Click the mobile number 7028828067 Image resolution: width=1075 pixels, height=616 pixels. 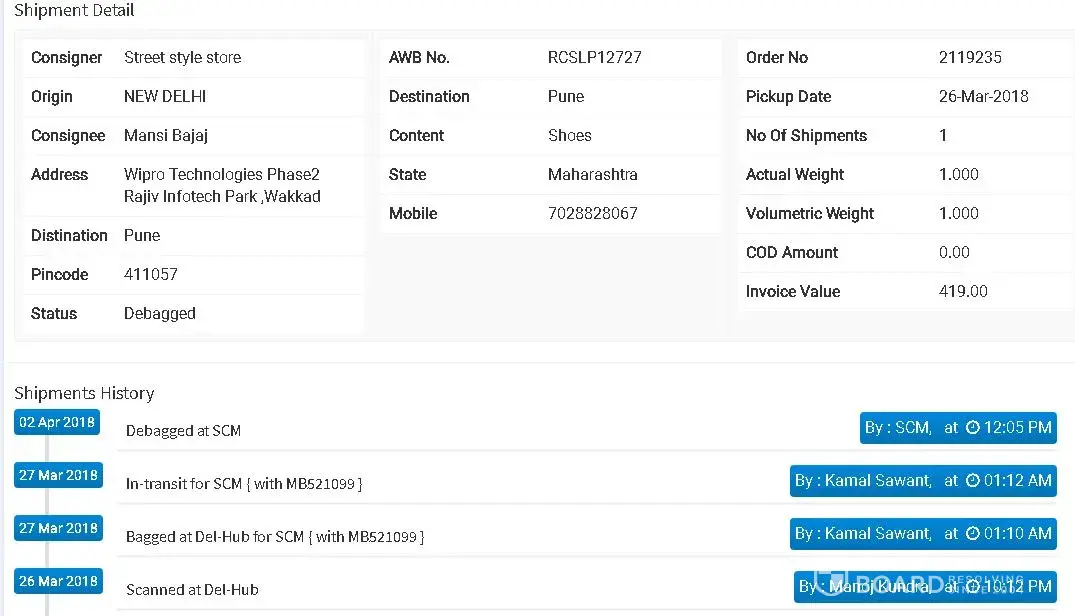tap(592, 214)
